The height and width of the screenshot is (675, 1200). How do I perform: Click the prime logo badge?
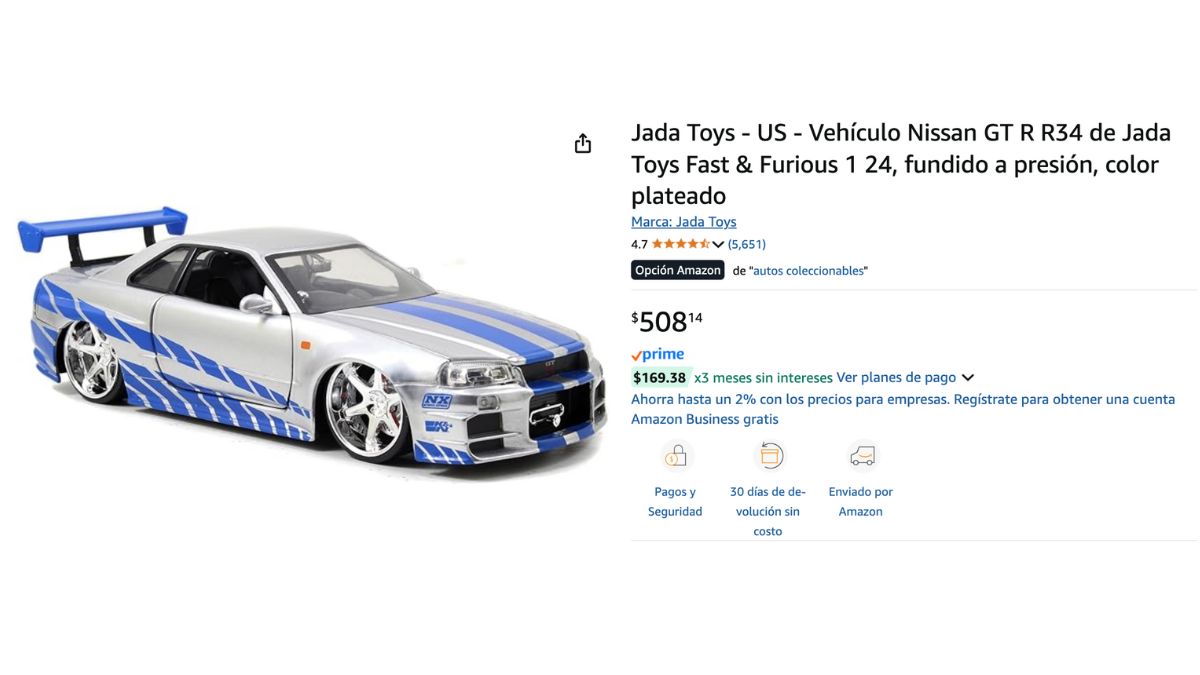tap(658, 355)
